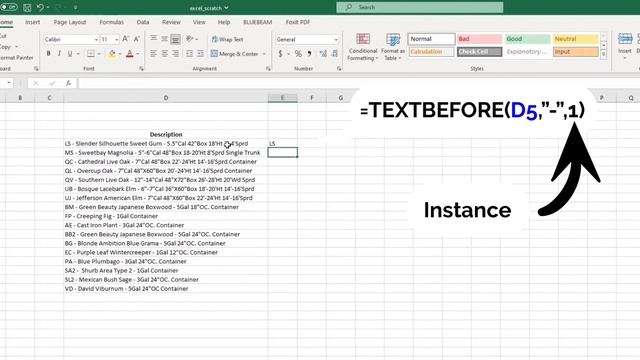
Task: Toggle Bold formatting
Action: coord(49,53)
